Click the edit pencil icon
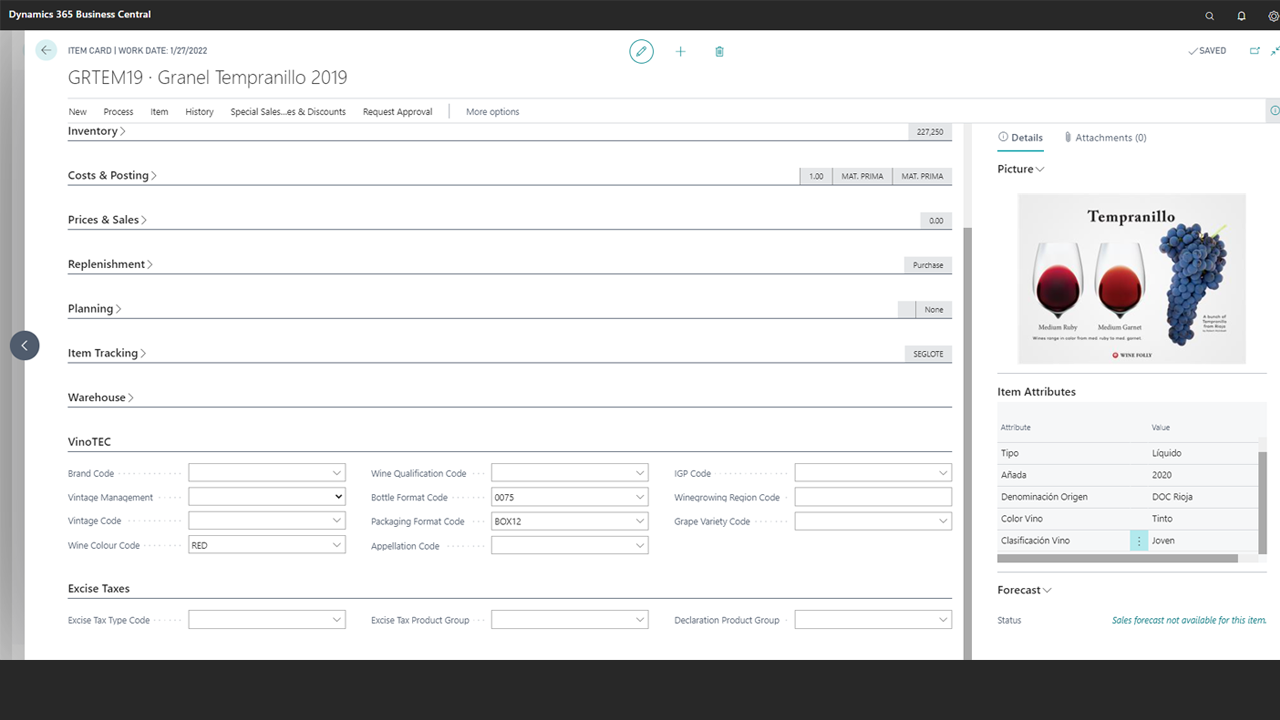 [641, 51]
